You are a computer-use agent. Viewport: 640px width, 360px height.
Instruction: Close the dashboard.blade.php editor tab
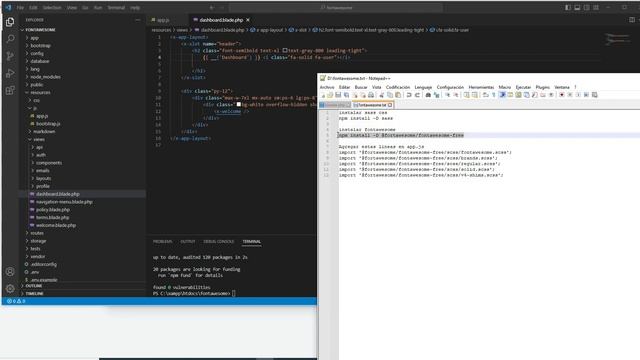[248, 20]
